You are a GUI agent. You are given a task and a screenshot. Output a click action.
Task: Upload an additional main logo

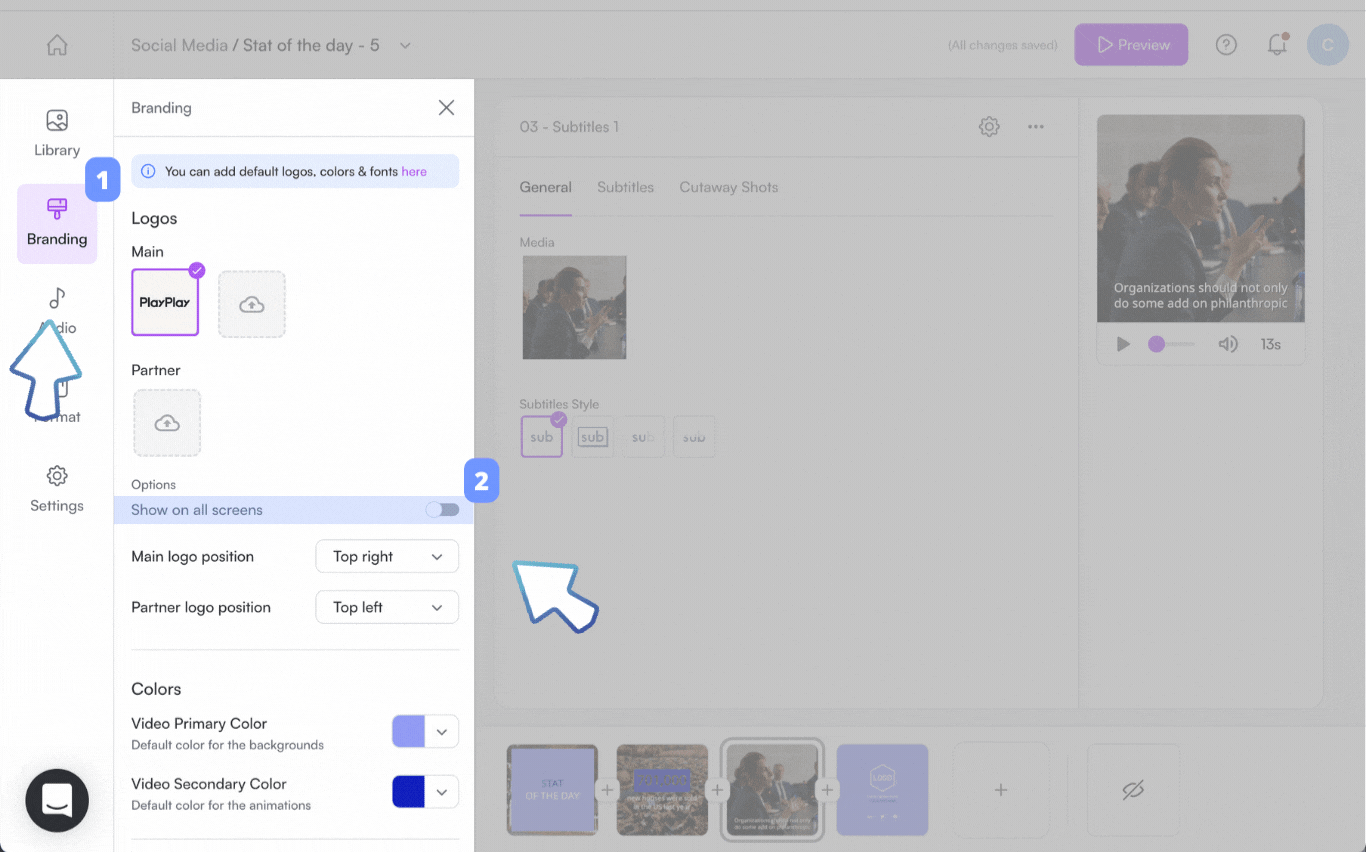252,304
